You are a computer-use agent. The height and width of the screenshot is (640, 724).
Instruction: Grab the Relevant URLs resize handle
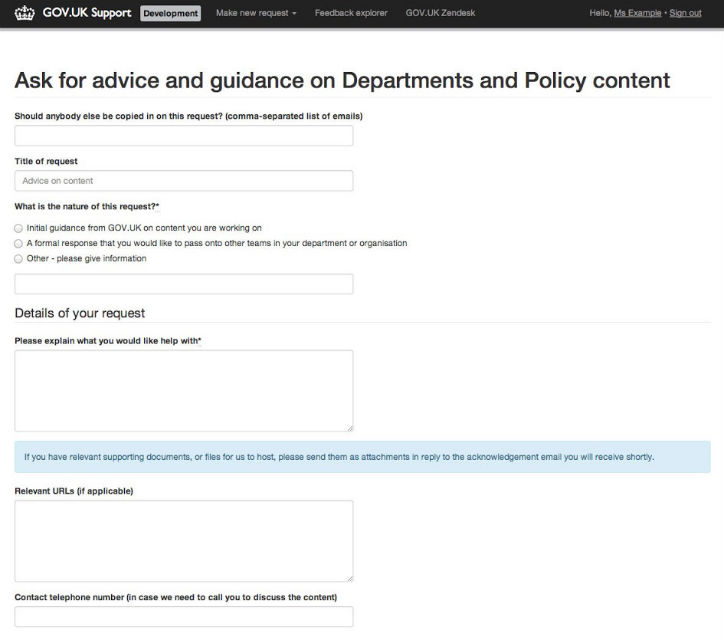tap(350, 578)
